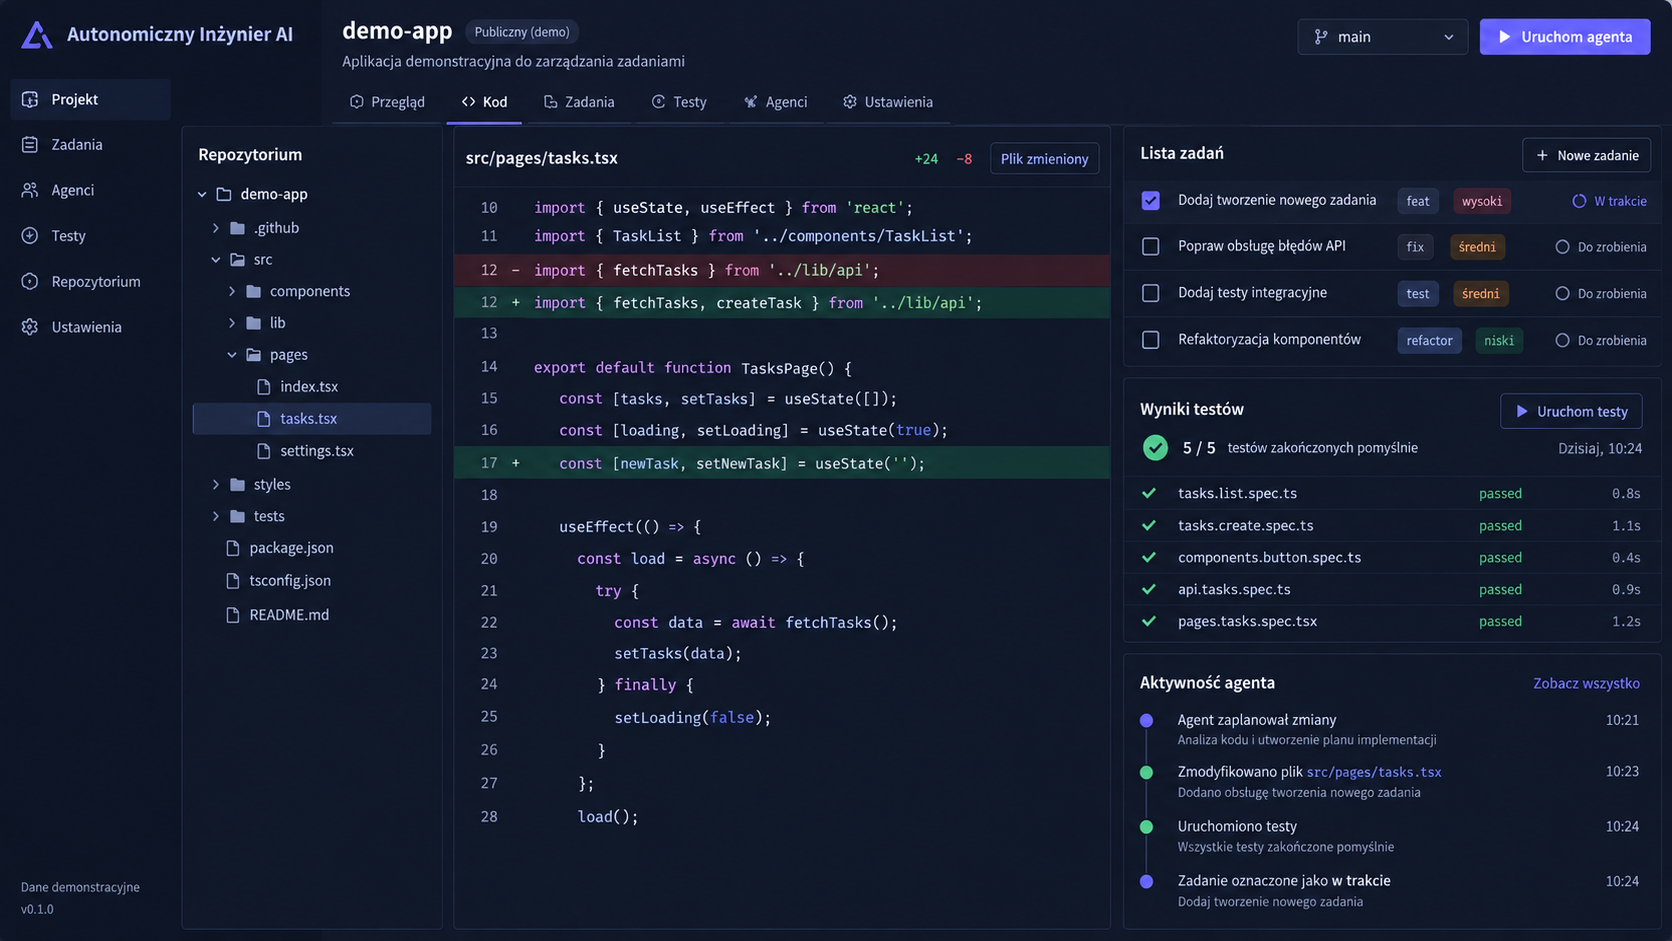Click the W trakcie status icon
Image resolution: width=1672 pixels, height=941 pixels.
pyautogui.click(x=1579, y=201)
